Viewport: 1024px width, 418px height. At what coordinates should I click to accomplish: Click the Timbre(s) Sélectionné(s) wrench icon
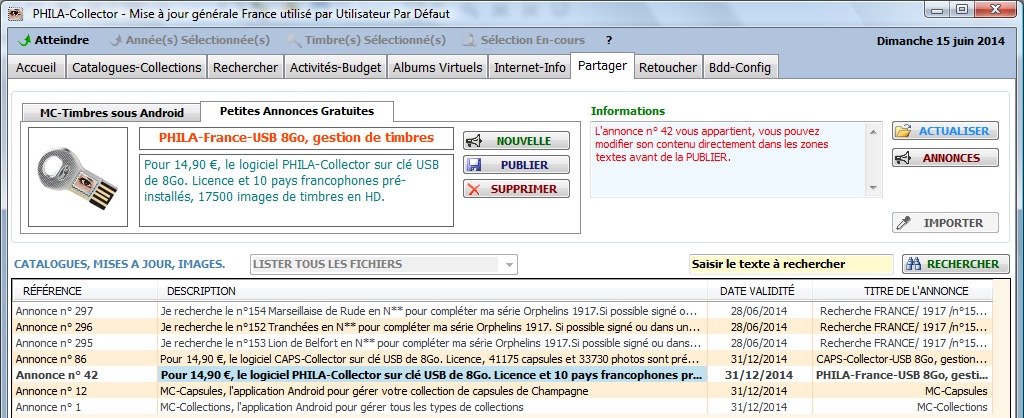coord(295,40)
